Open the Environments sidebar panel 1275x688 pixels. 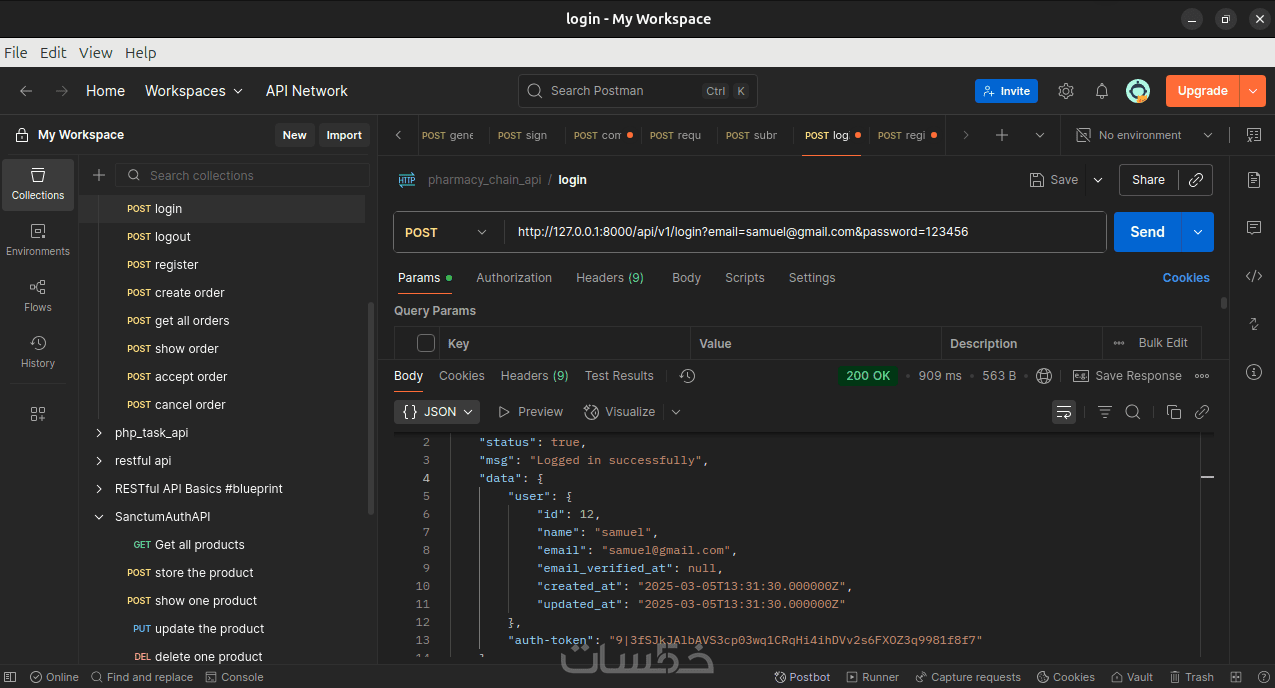pos(38,240)
